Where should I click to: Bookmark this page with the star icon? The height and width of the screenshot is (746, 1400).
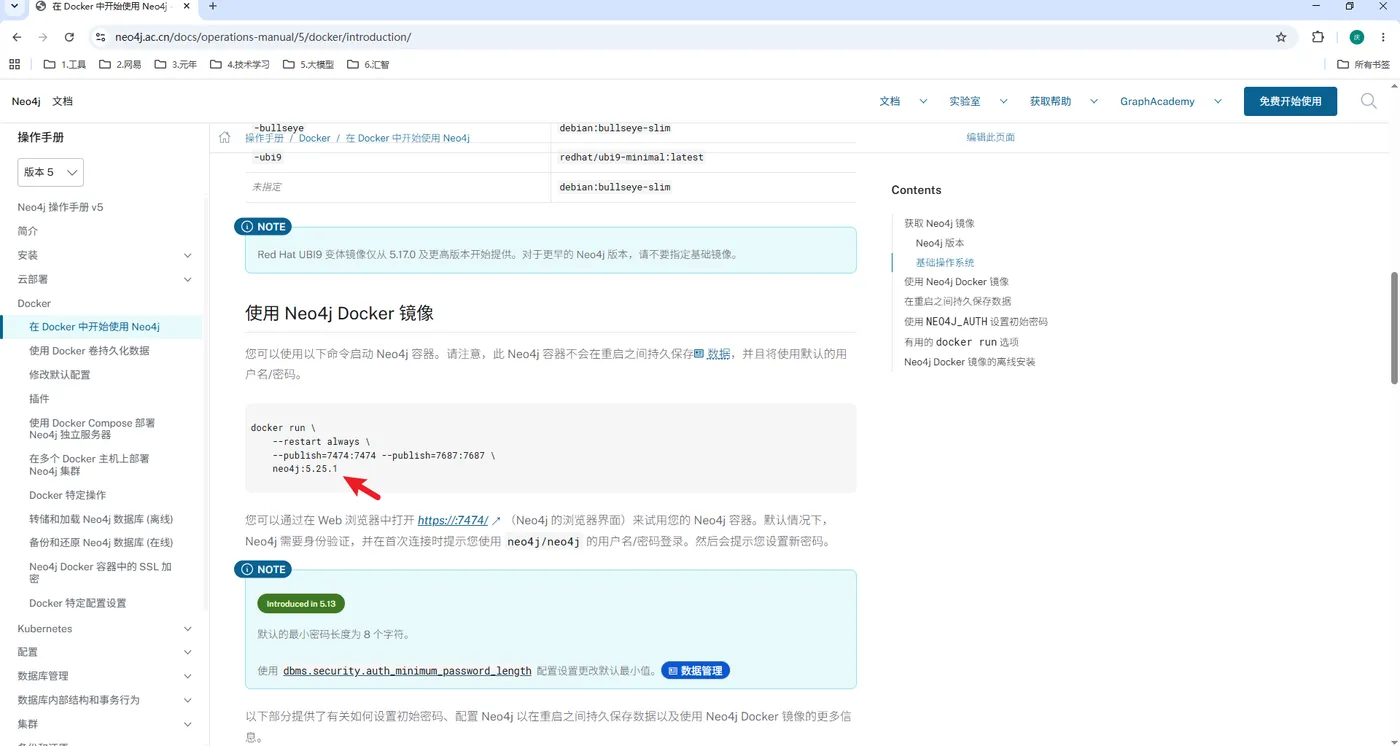tap(1281, 37)
